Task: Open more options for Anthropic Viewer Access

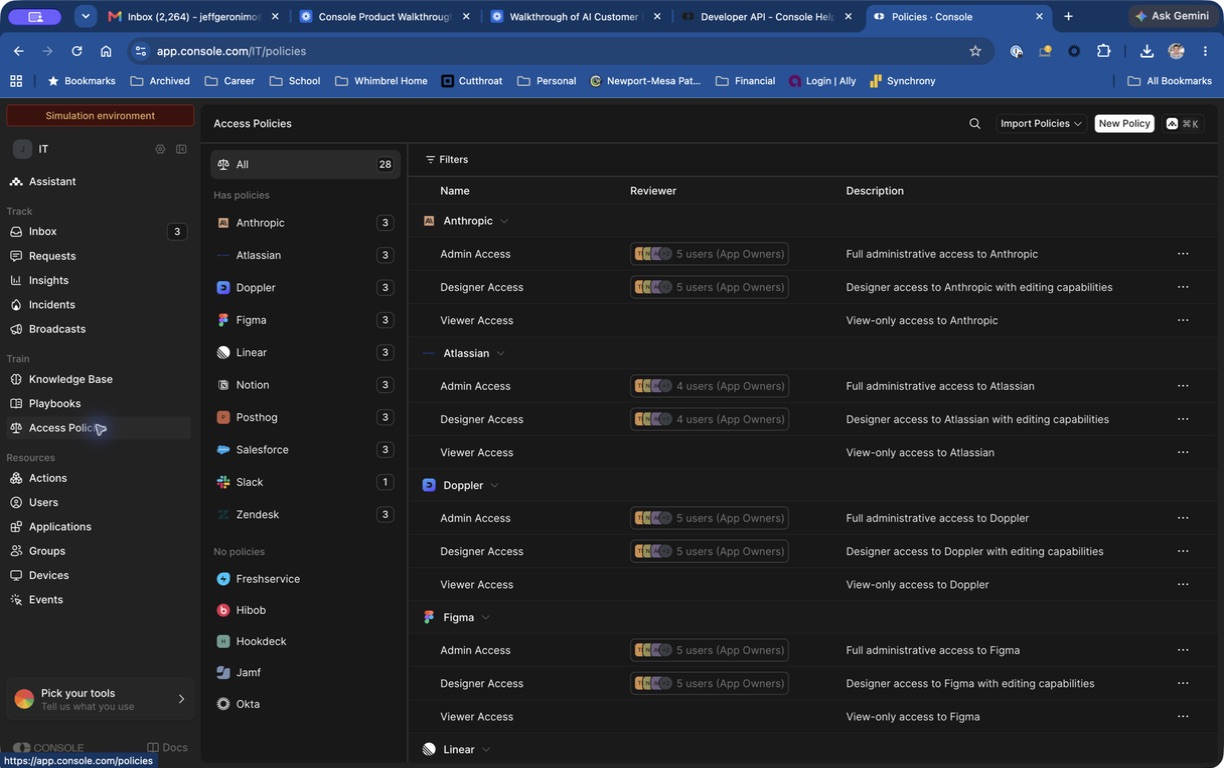Action: (1183, 320)
